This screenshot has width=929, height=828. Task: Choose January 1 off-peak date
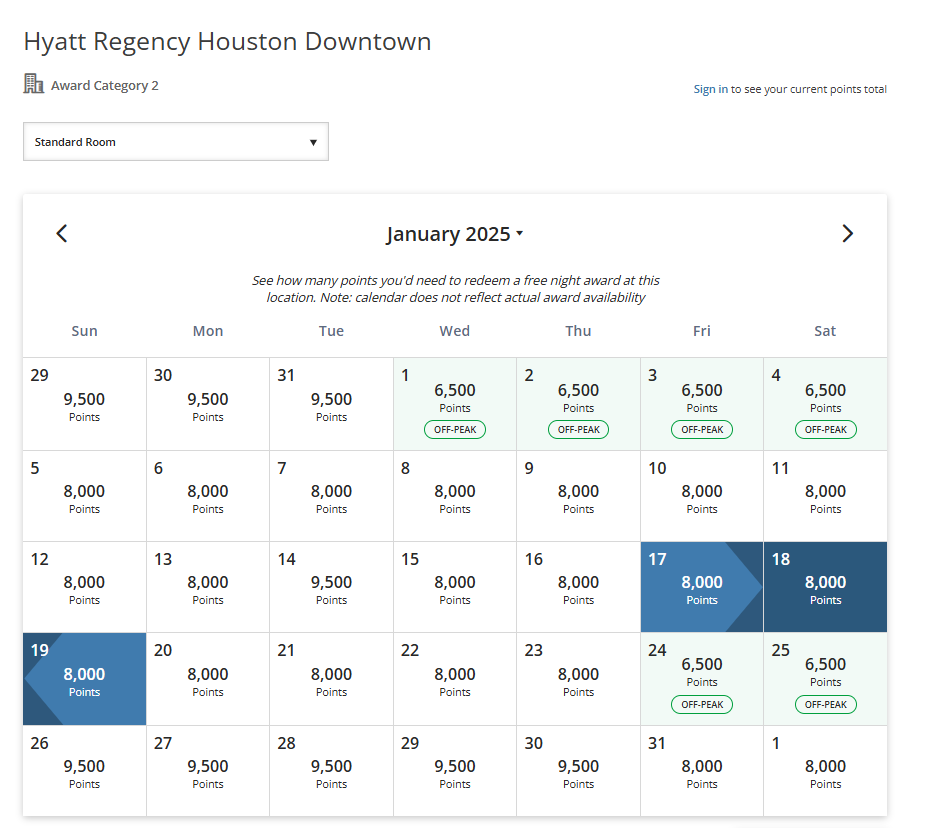point(455,404)
